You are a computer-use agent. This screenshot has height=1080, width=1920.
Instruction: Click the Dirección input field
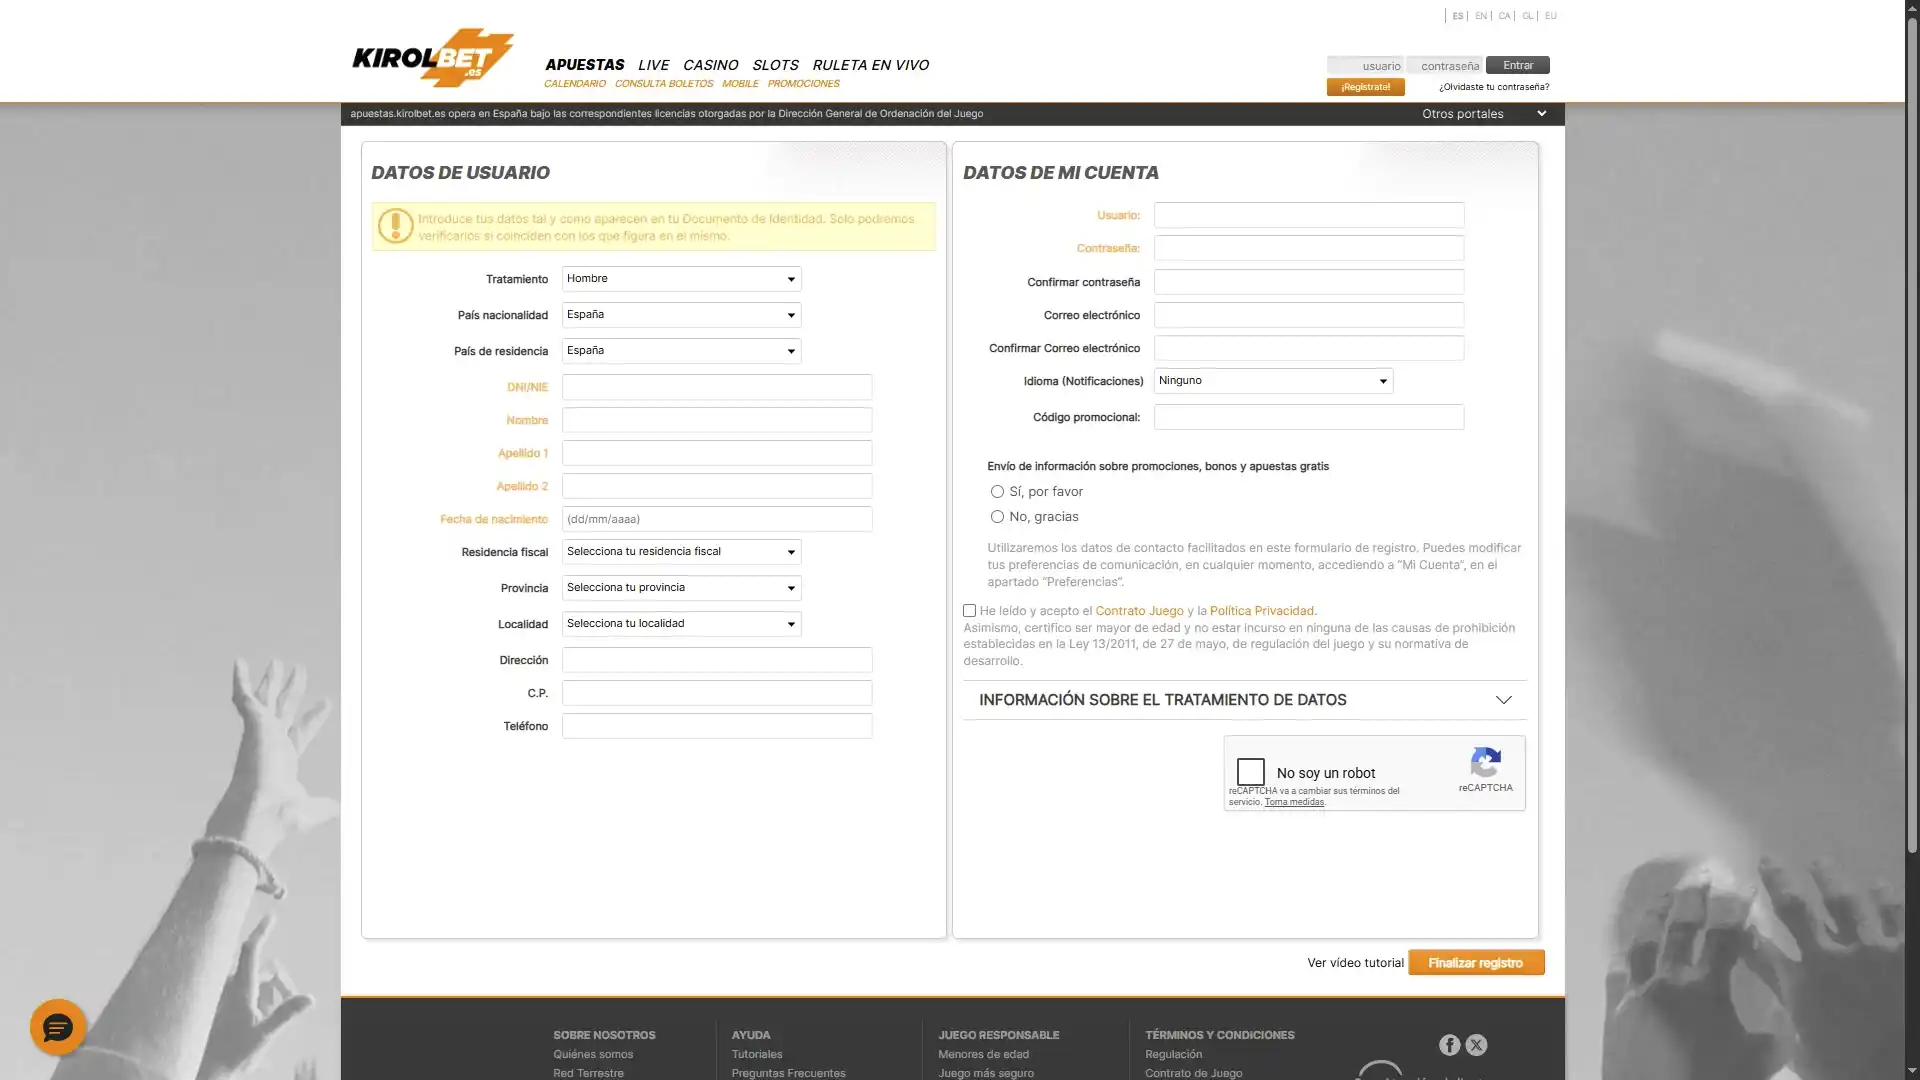pyautogui.click(x=717, y=660)
